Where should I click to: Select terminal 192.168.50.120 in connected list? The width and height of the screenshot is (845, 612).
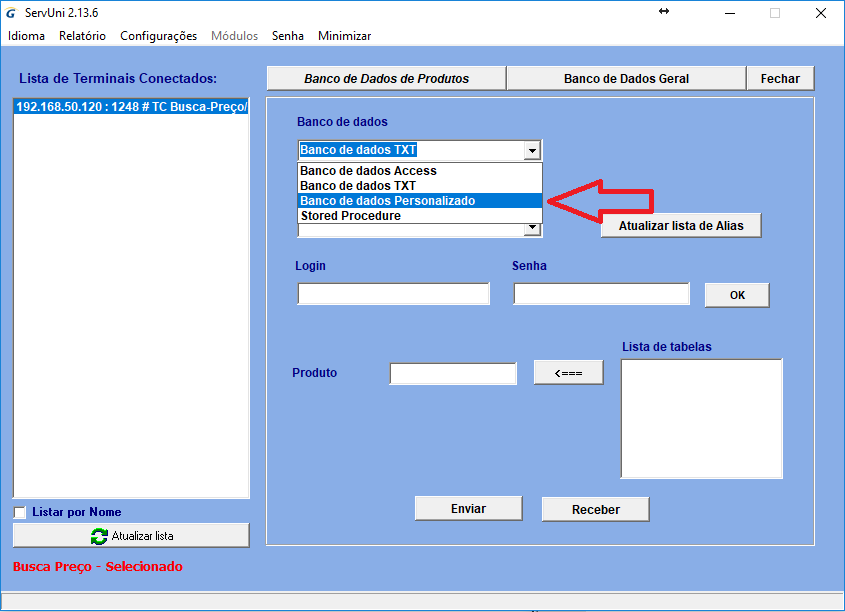131,106
